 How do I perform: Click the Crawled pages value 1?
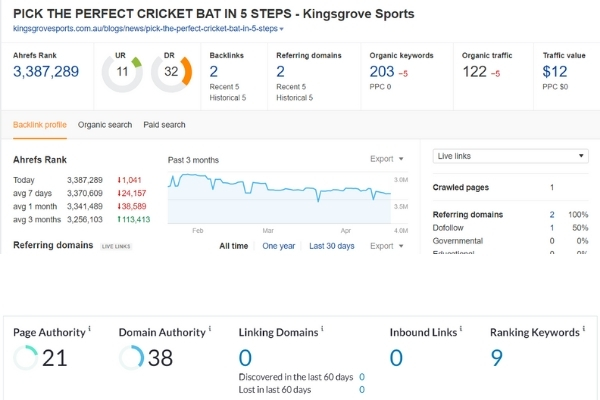pos(552,188)
